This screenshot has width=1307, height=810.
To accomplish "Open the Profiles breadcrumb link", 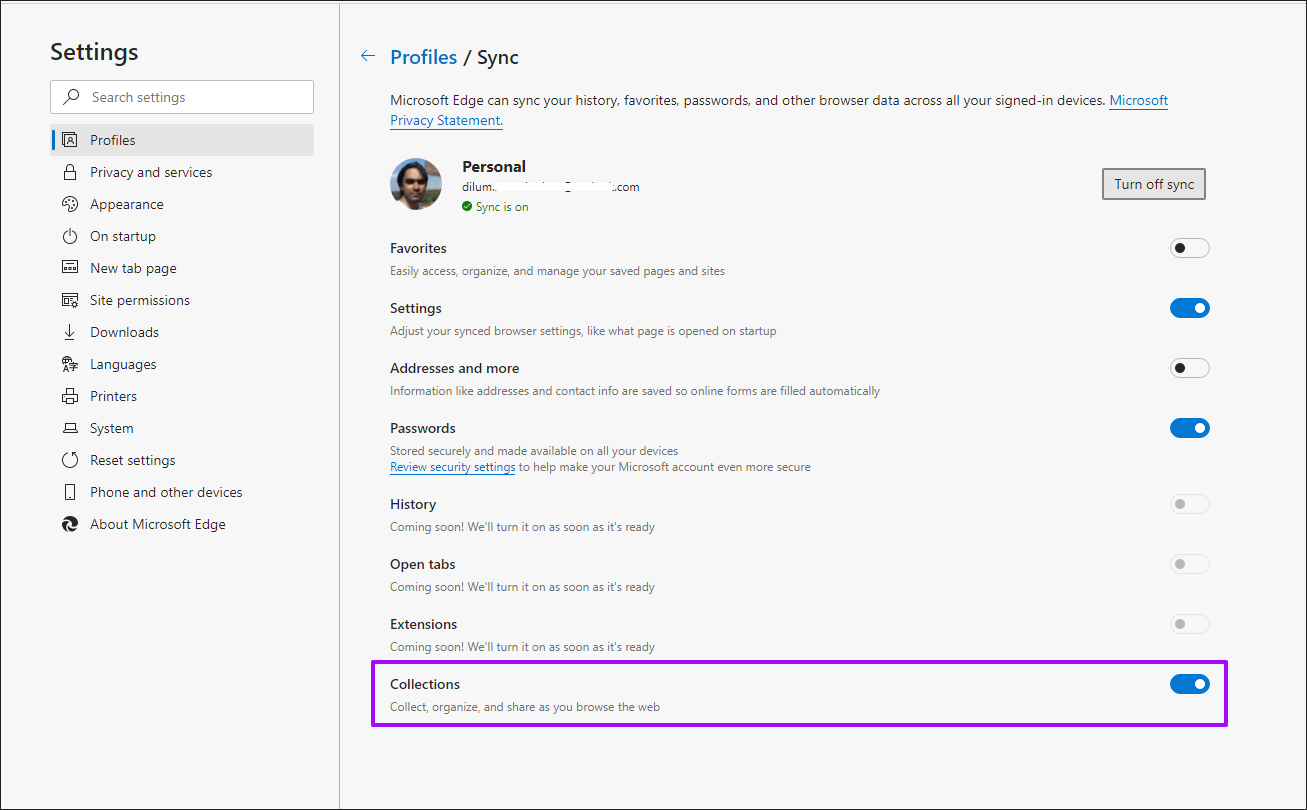I will (x=423, y=57).
